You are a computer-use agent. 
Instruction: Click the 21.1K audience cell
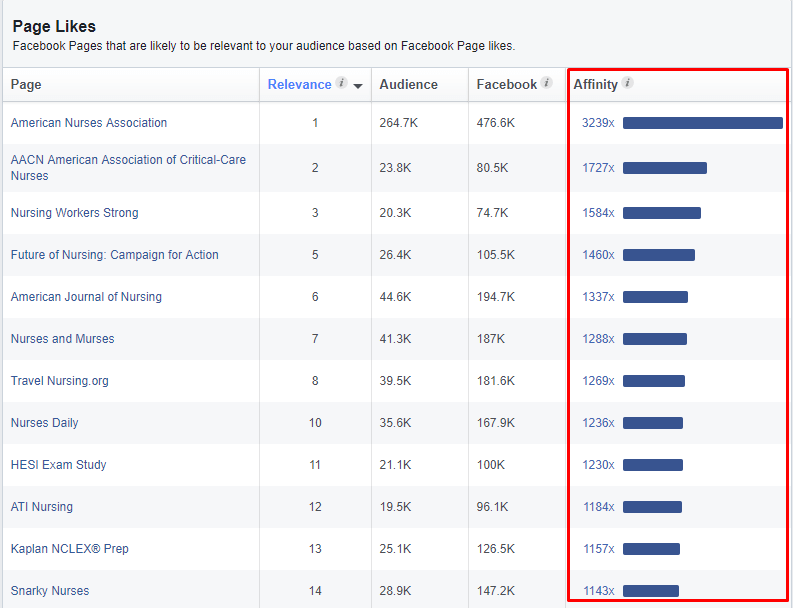(x=395, y=464)
